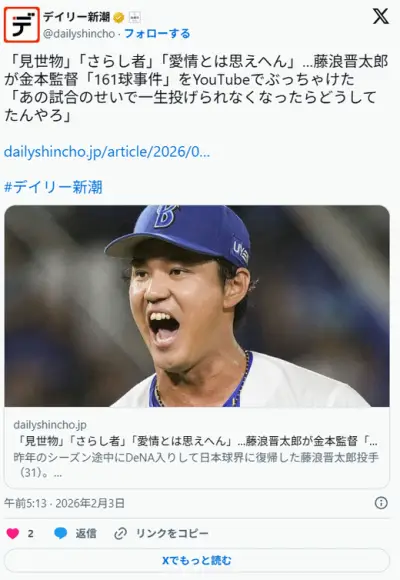Like the post with heart icon

(13, 533)
